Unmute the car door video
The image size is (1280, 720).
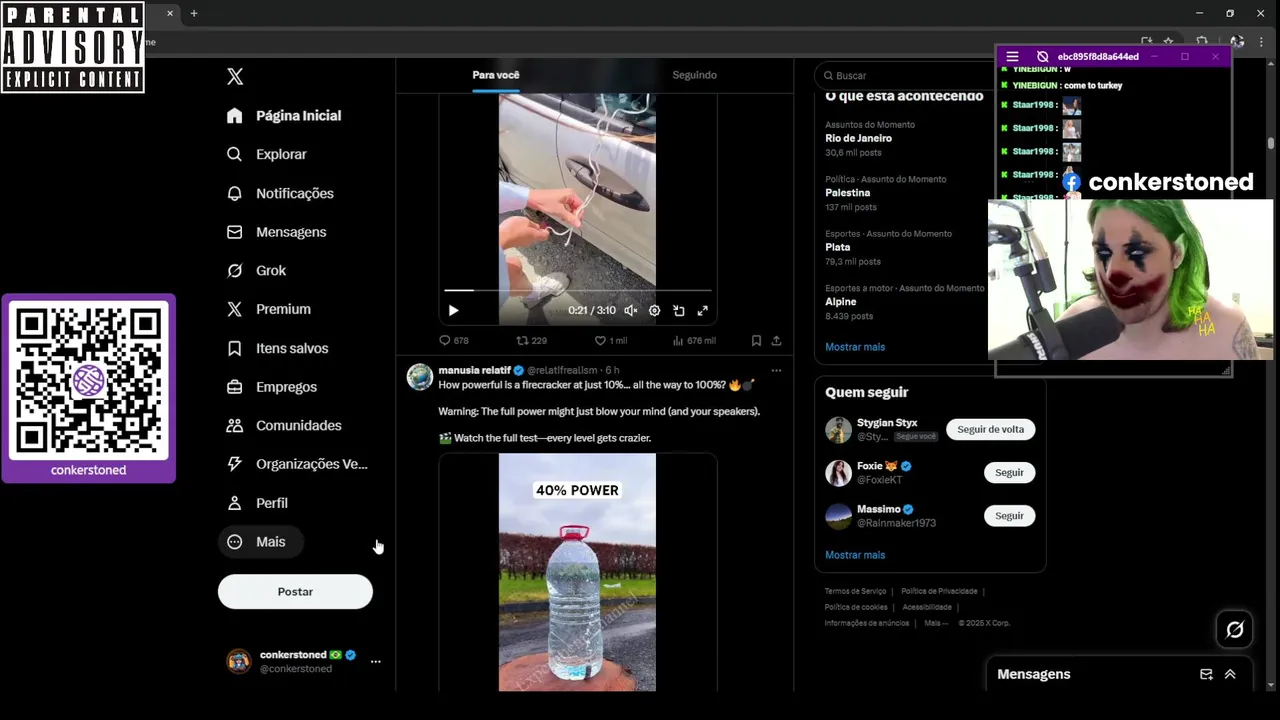pyautogui.click(x=631, y=311)
